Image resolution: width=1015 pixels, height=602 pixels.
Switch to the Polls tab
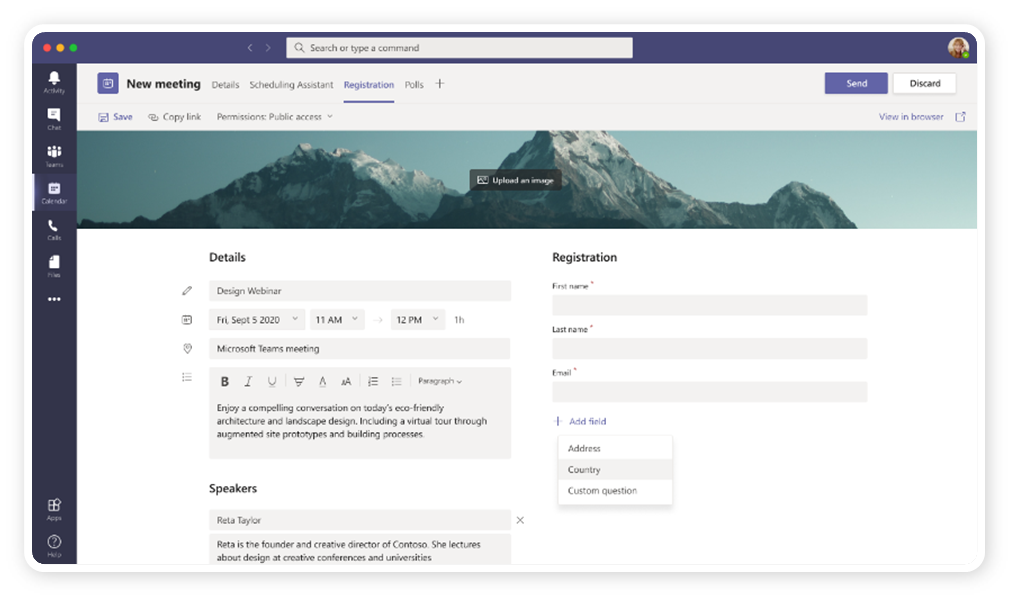pos(414,85)
